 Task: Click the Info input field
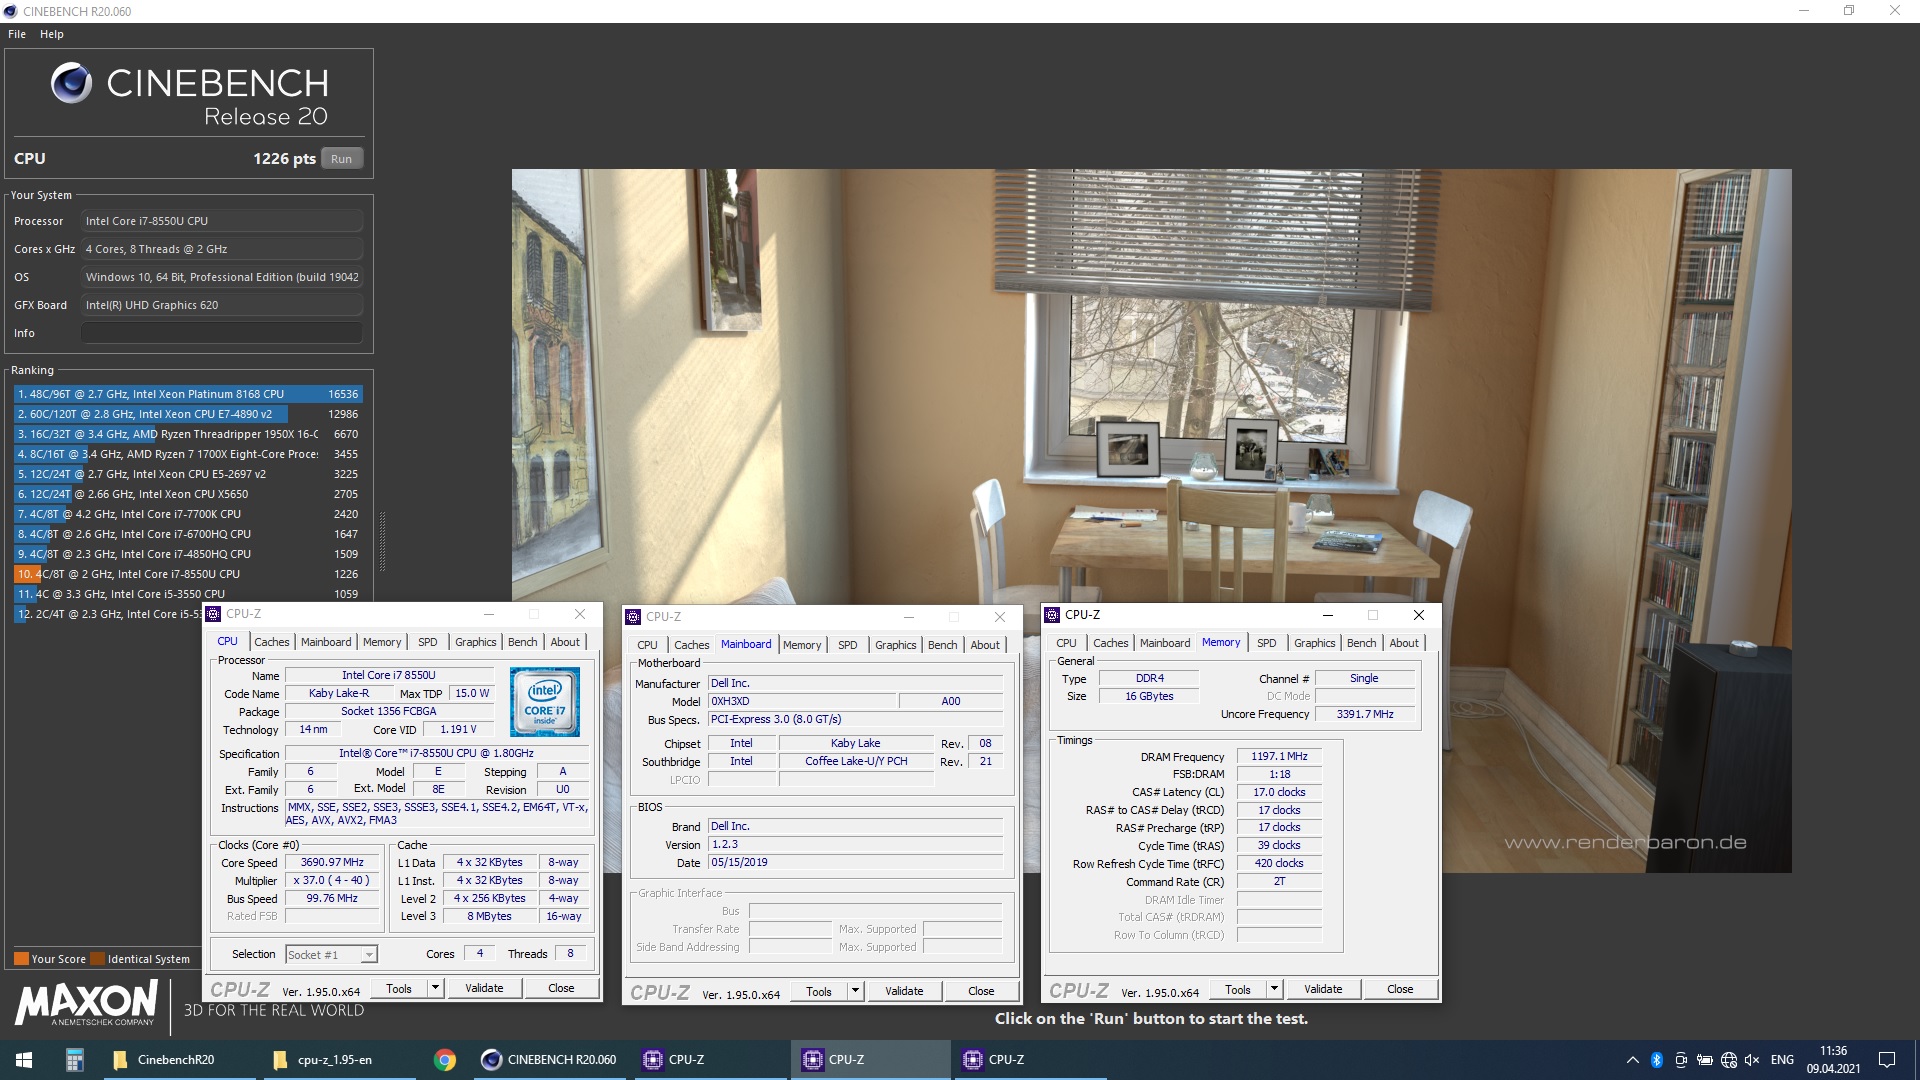[x=222, y=333]
